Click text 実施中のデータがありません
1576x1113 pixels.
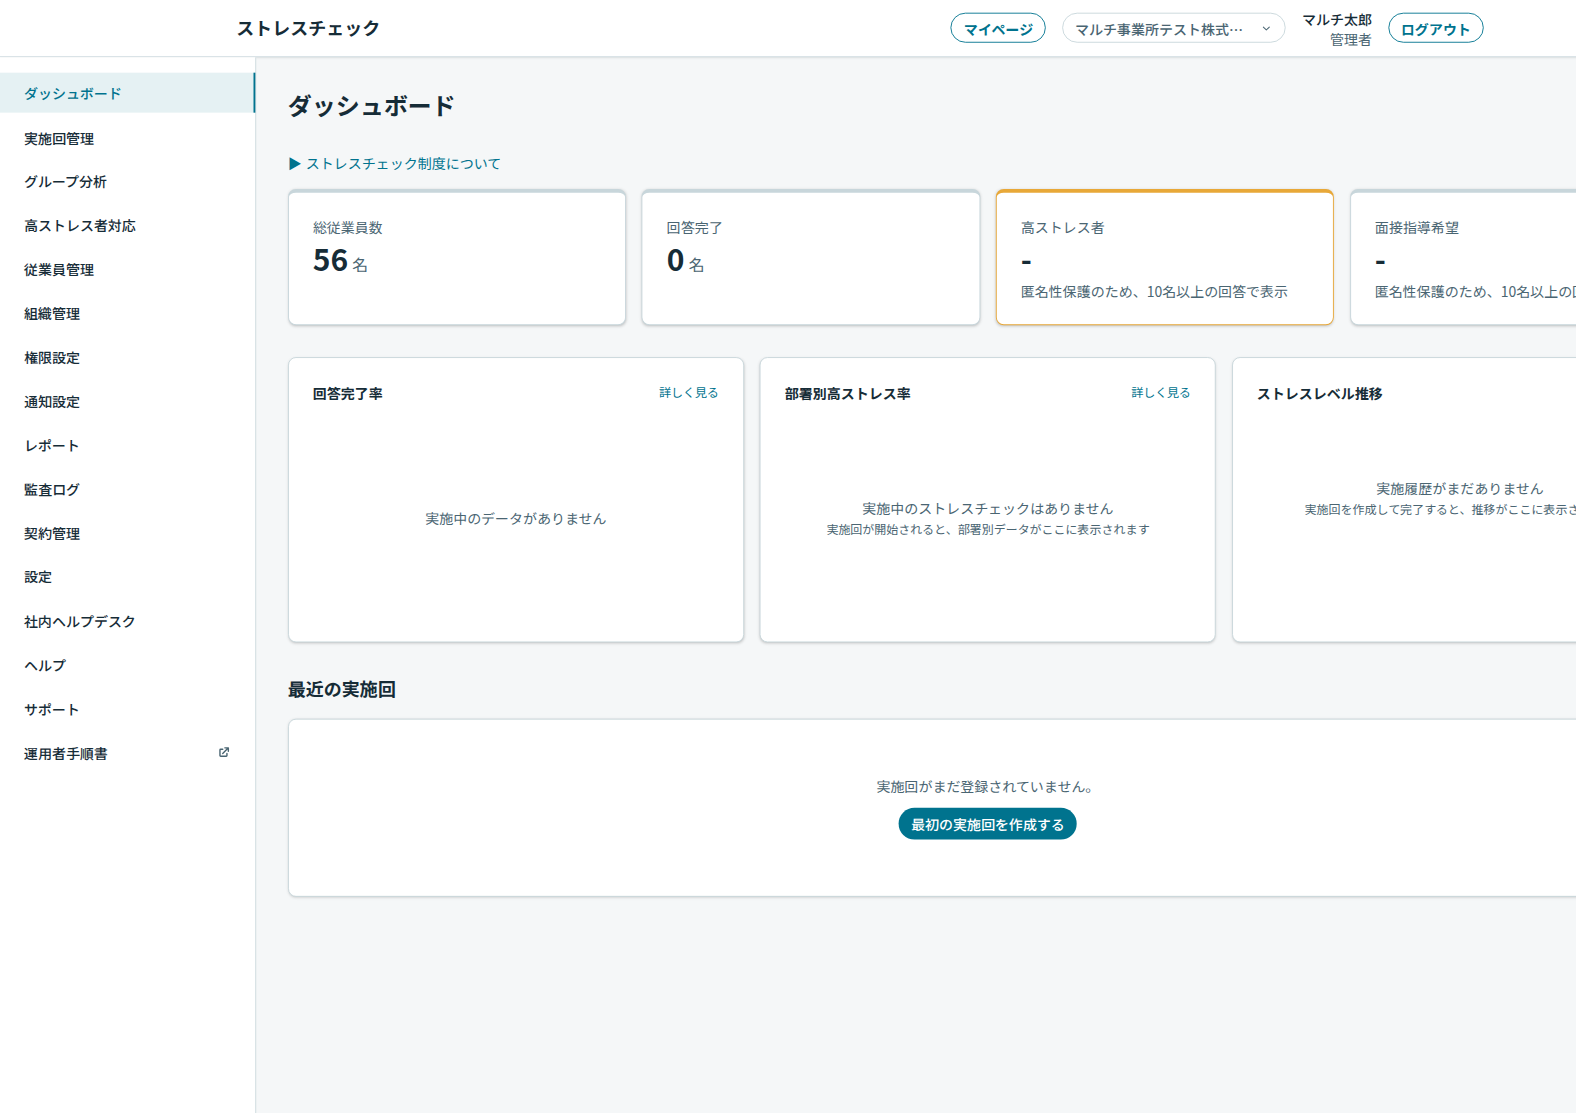pos(516,519)
